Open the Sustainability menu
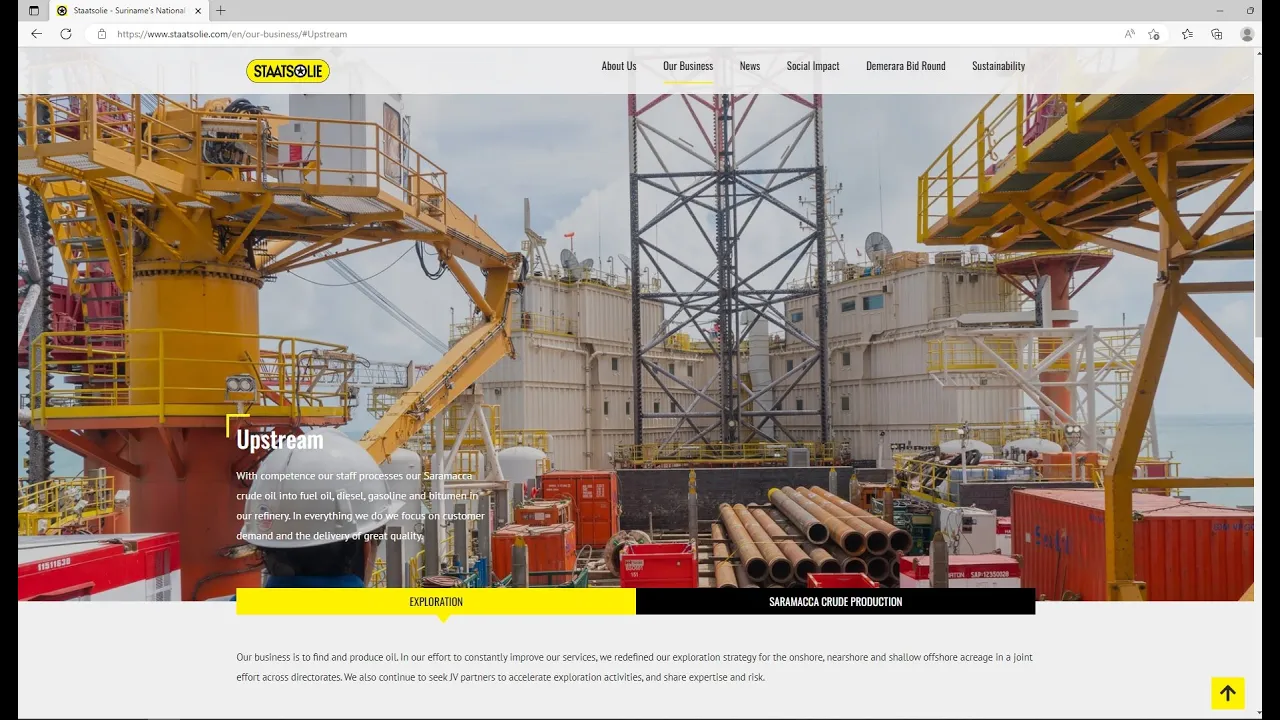Screen dimensions: 1280x720 pyautogui.click(x=999, y=66)
